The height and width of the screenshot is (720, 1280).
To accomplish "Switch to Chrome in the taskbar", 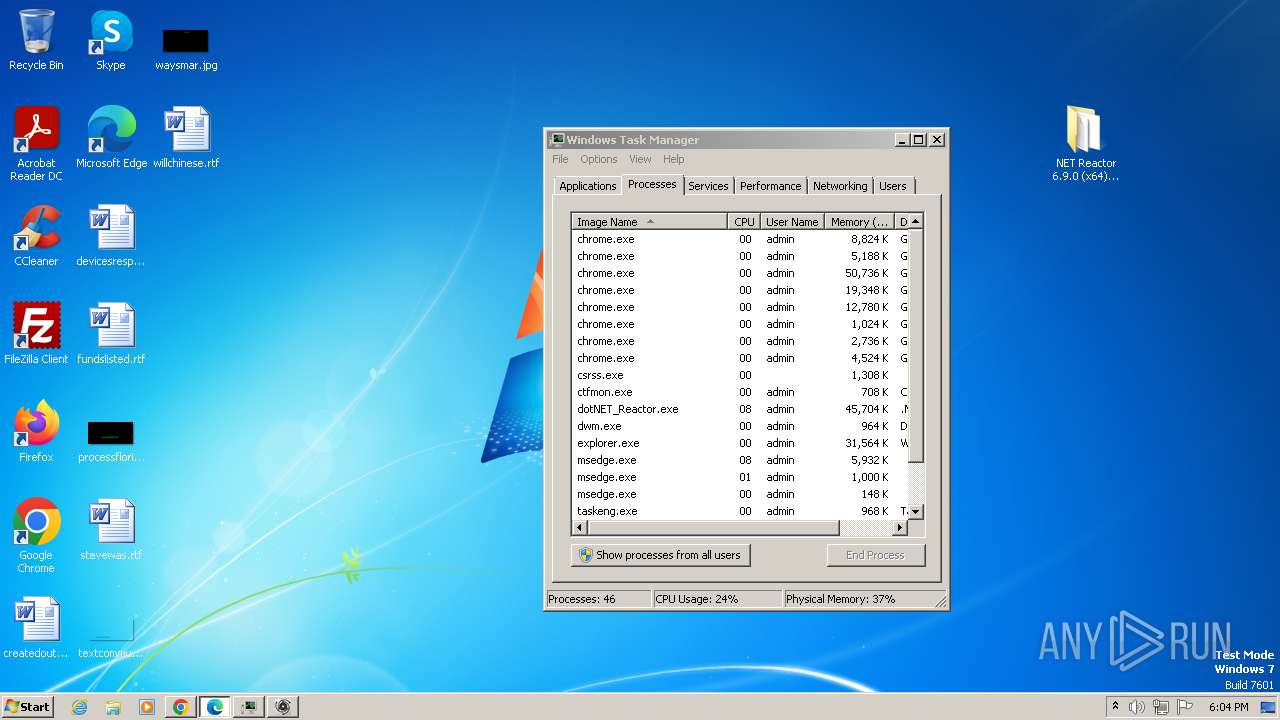I will [181, 707].
